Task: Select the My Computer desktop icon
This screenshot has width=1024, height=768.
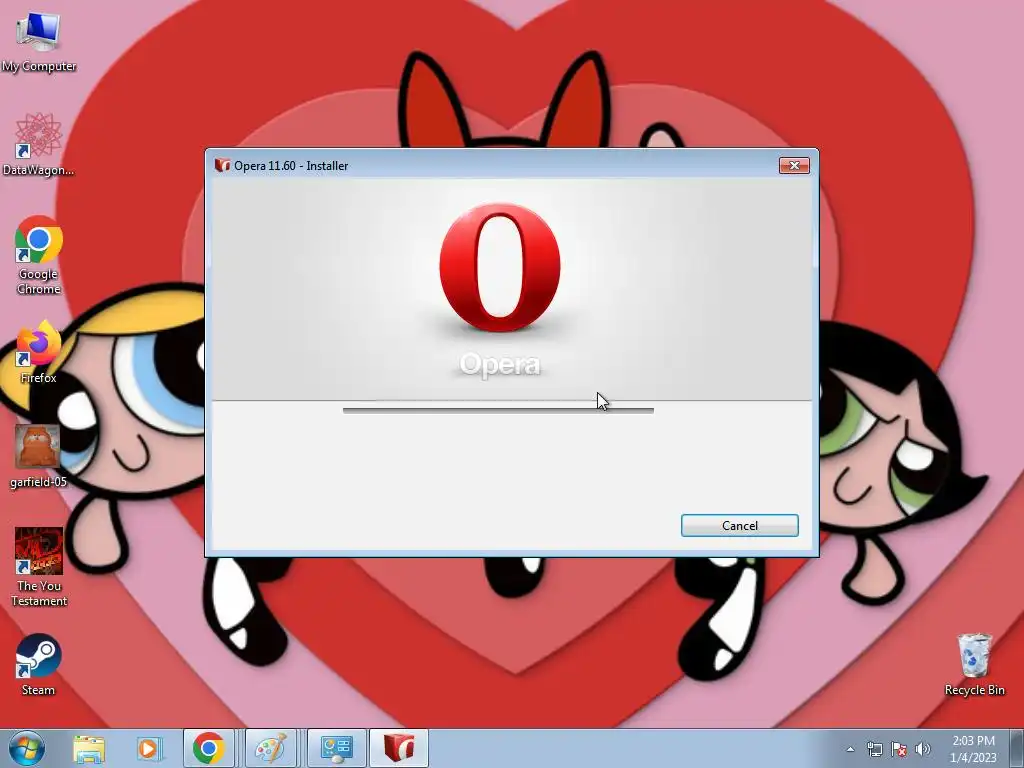Action: tap(39, 42)
